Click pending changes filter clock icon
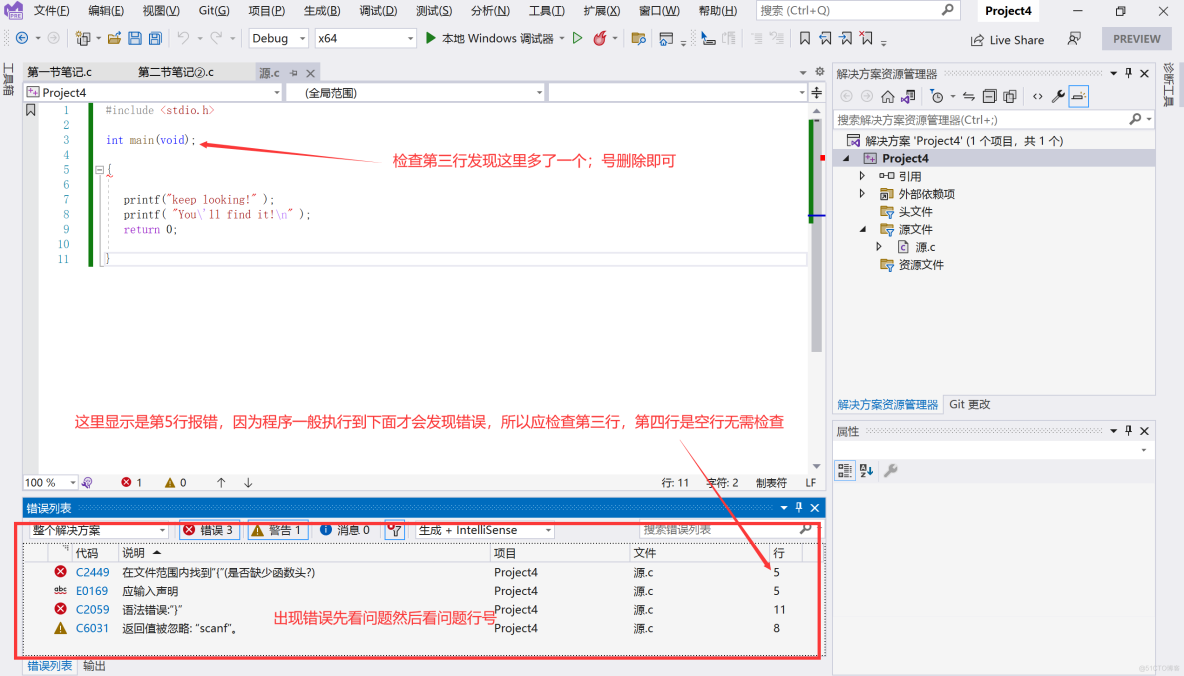Screen dimensions: 1184x676 pos(936,96)
